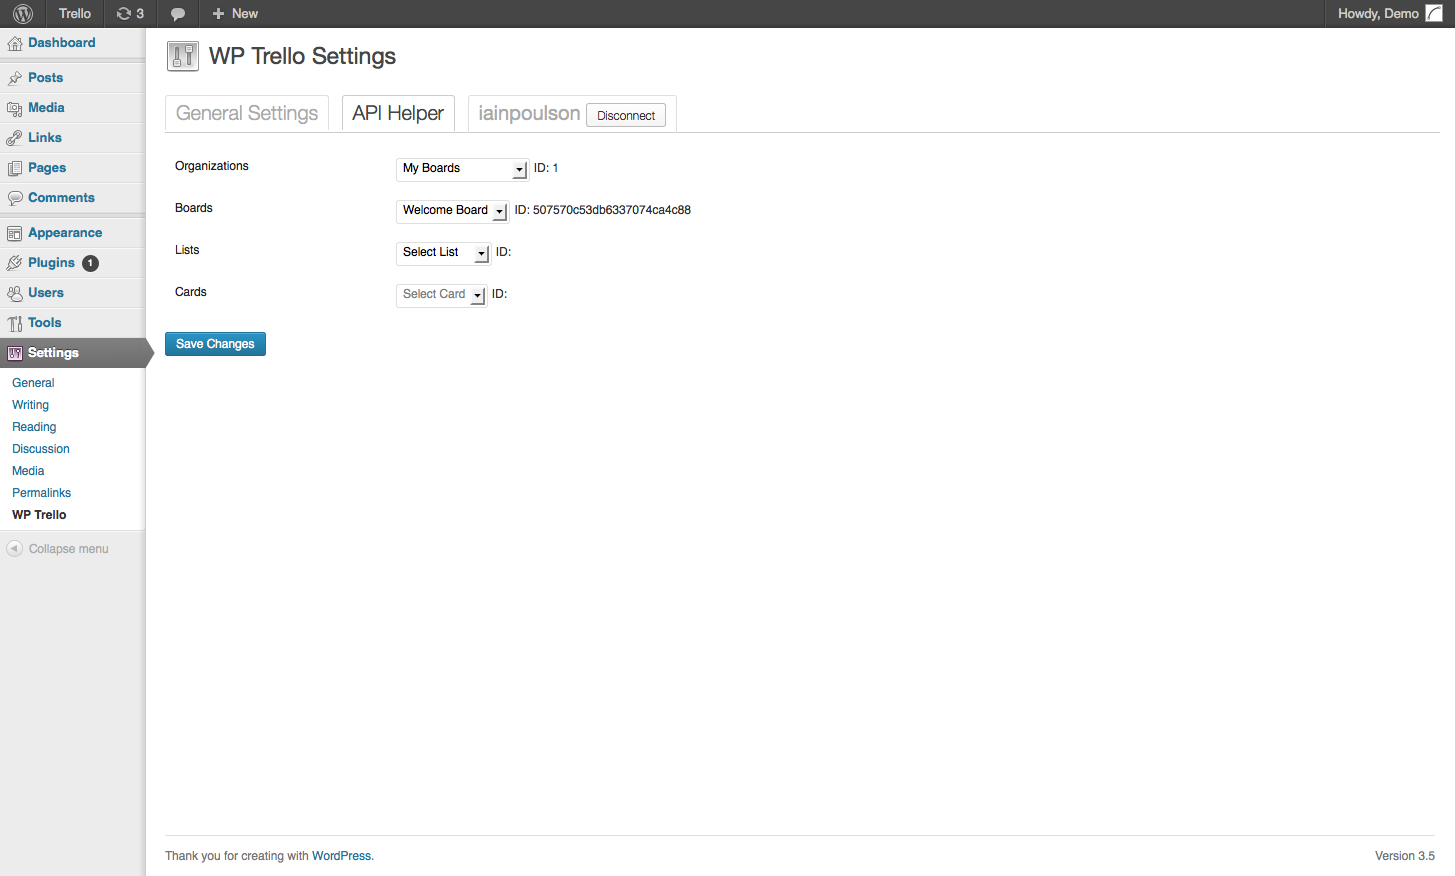Switch to the API Helper tab

click(398, 113)
